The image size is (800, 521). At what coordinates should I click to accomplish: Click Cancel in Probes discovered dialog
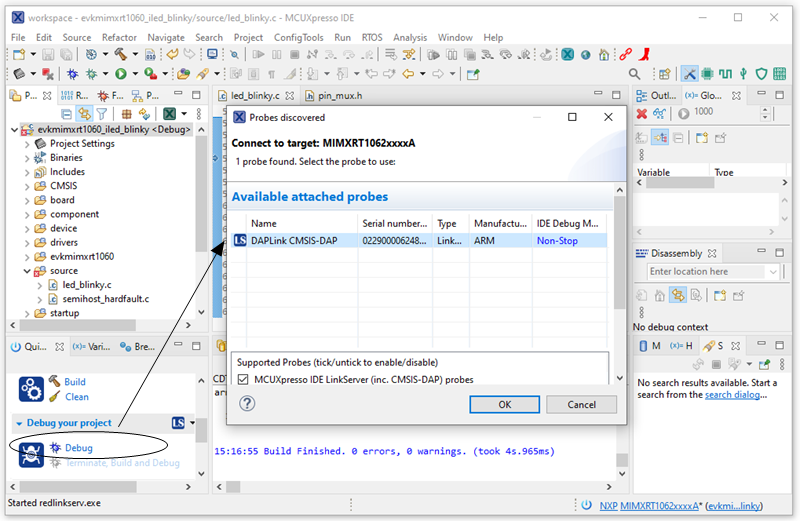[581, 404]
